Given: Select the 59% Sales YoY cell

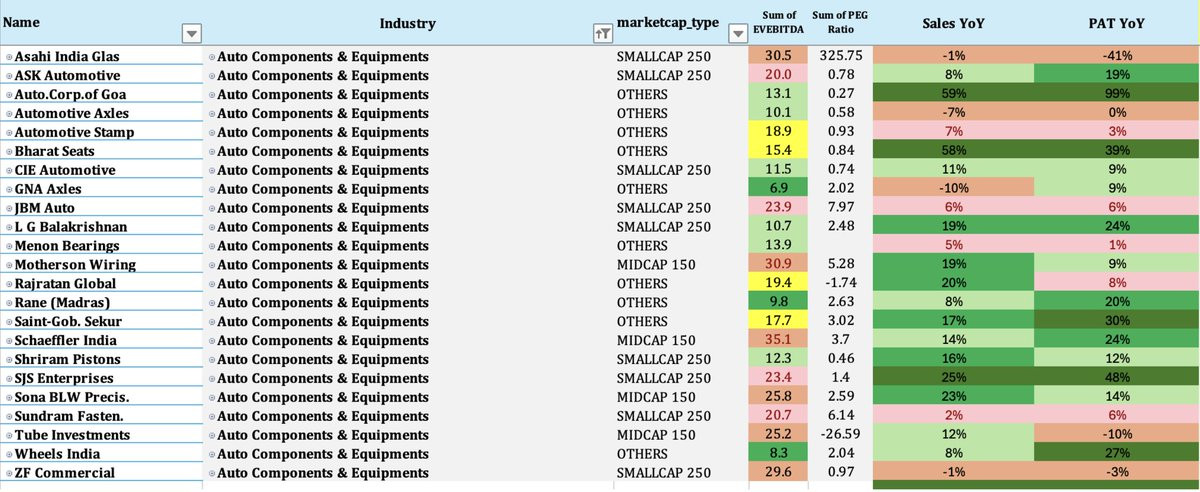Looking at the screenshot, I should pyautogui.click(x=953, y=95).
